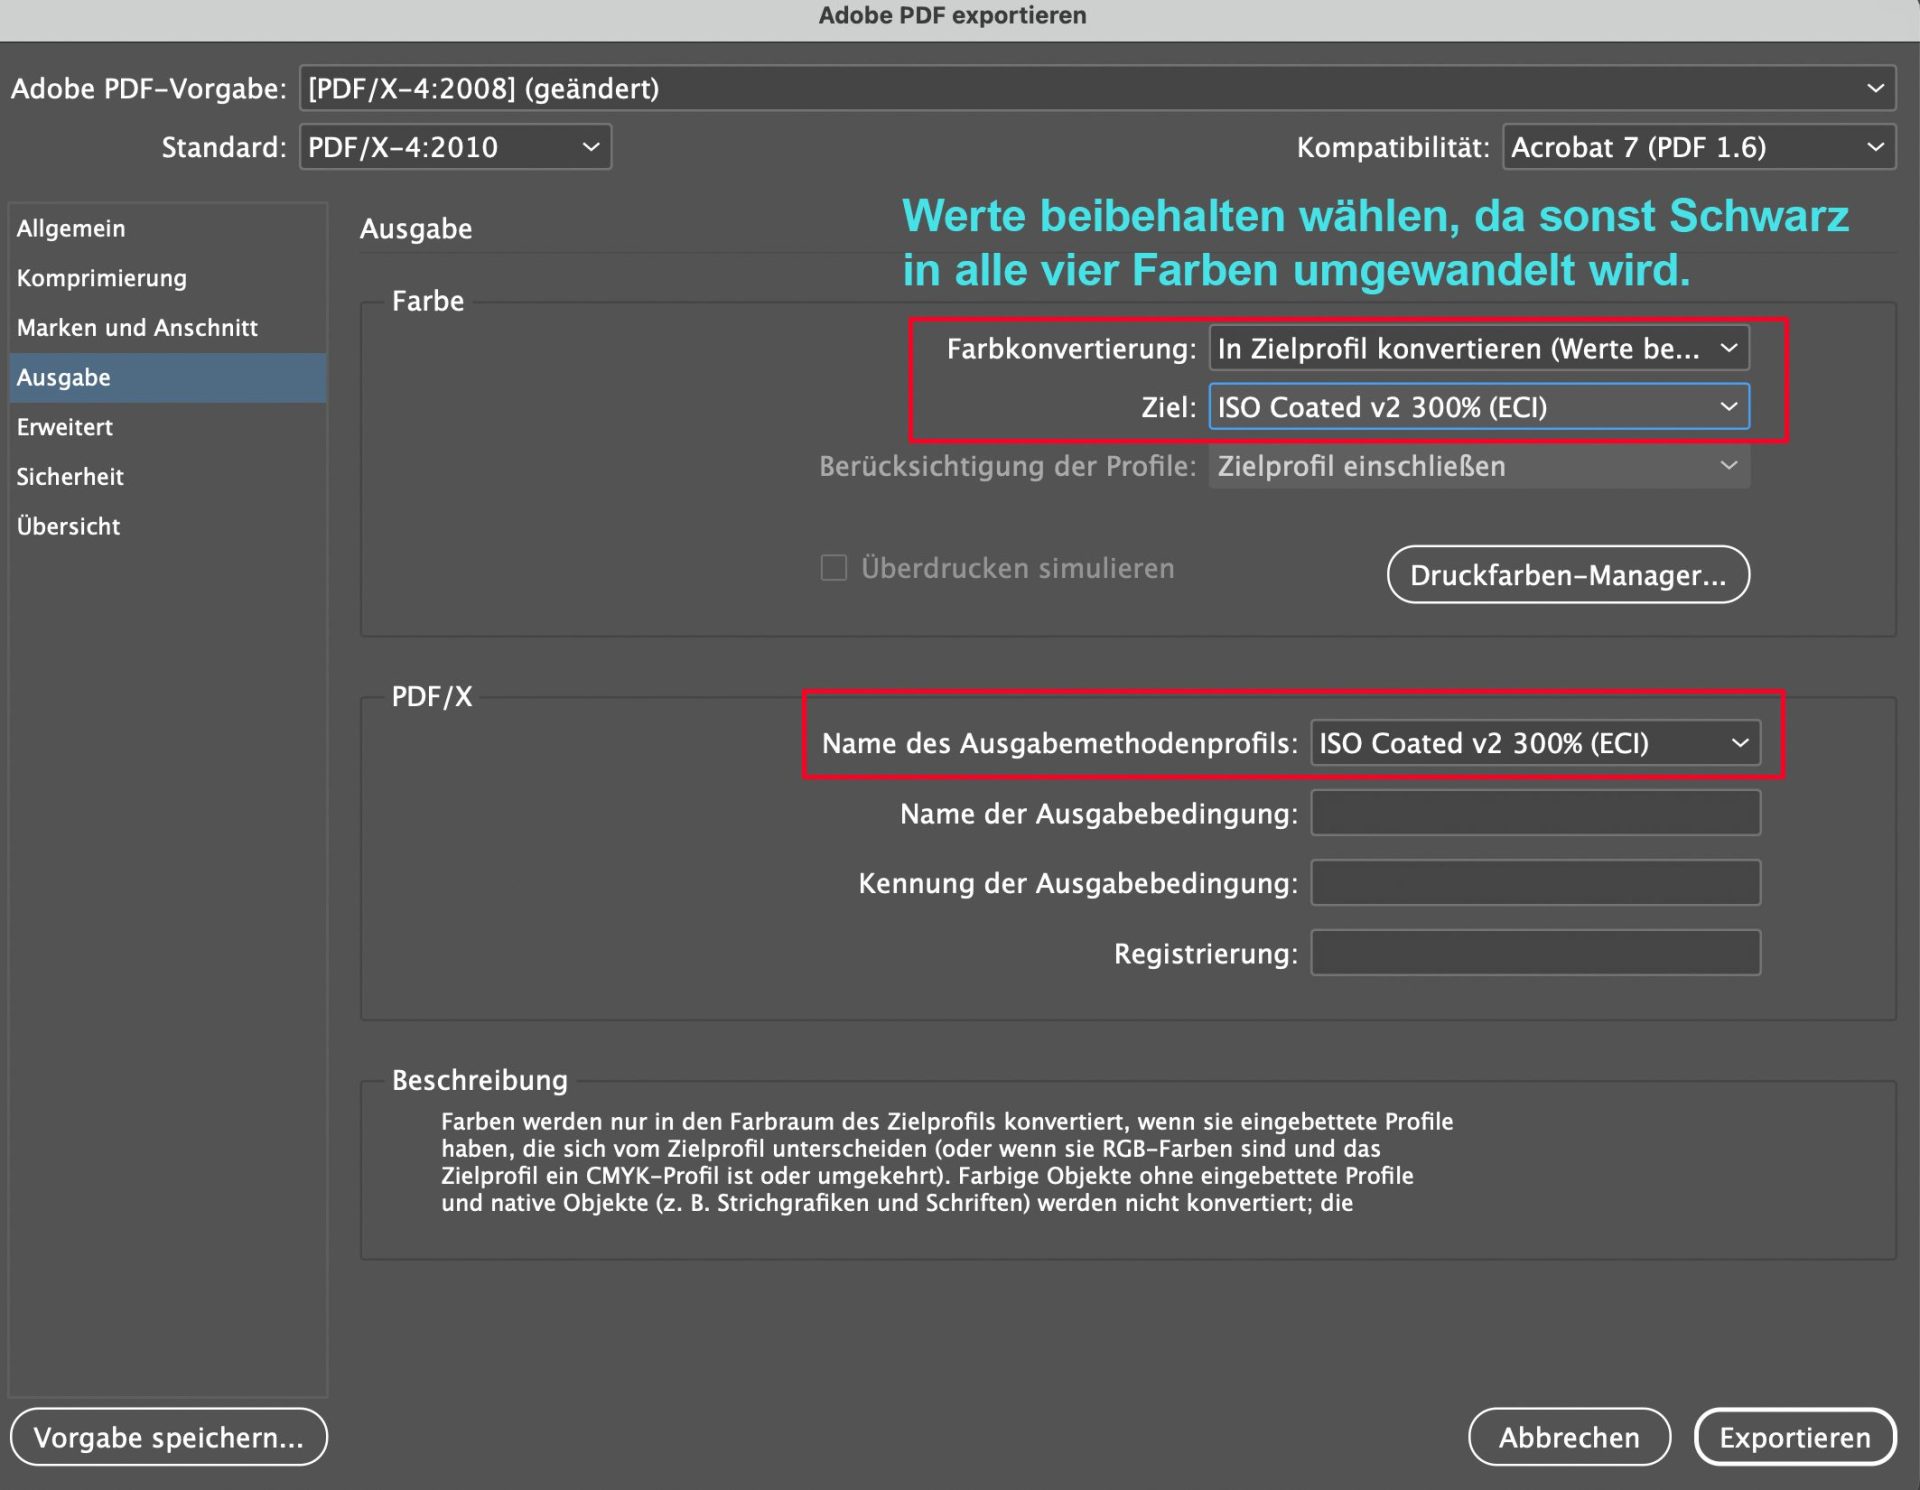Toggle the Überdrucken simulieren checkbox
This screenshot has width=1920, height=1490.
(x=833, y=568)
